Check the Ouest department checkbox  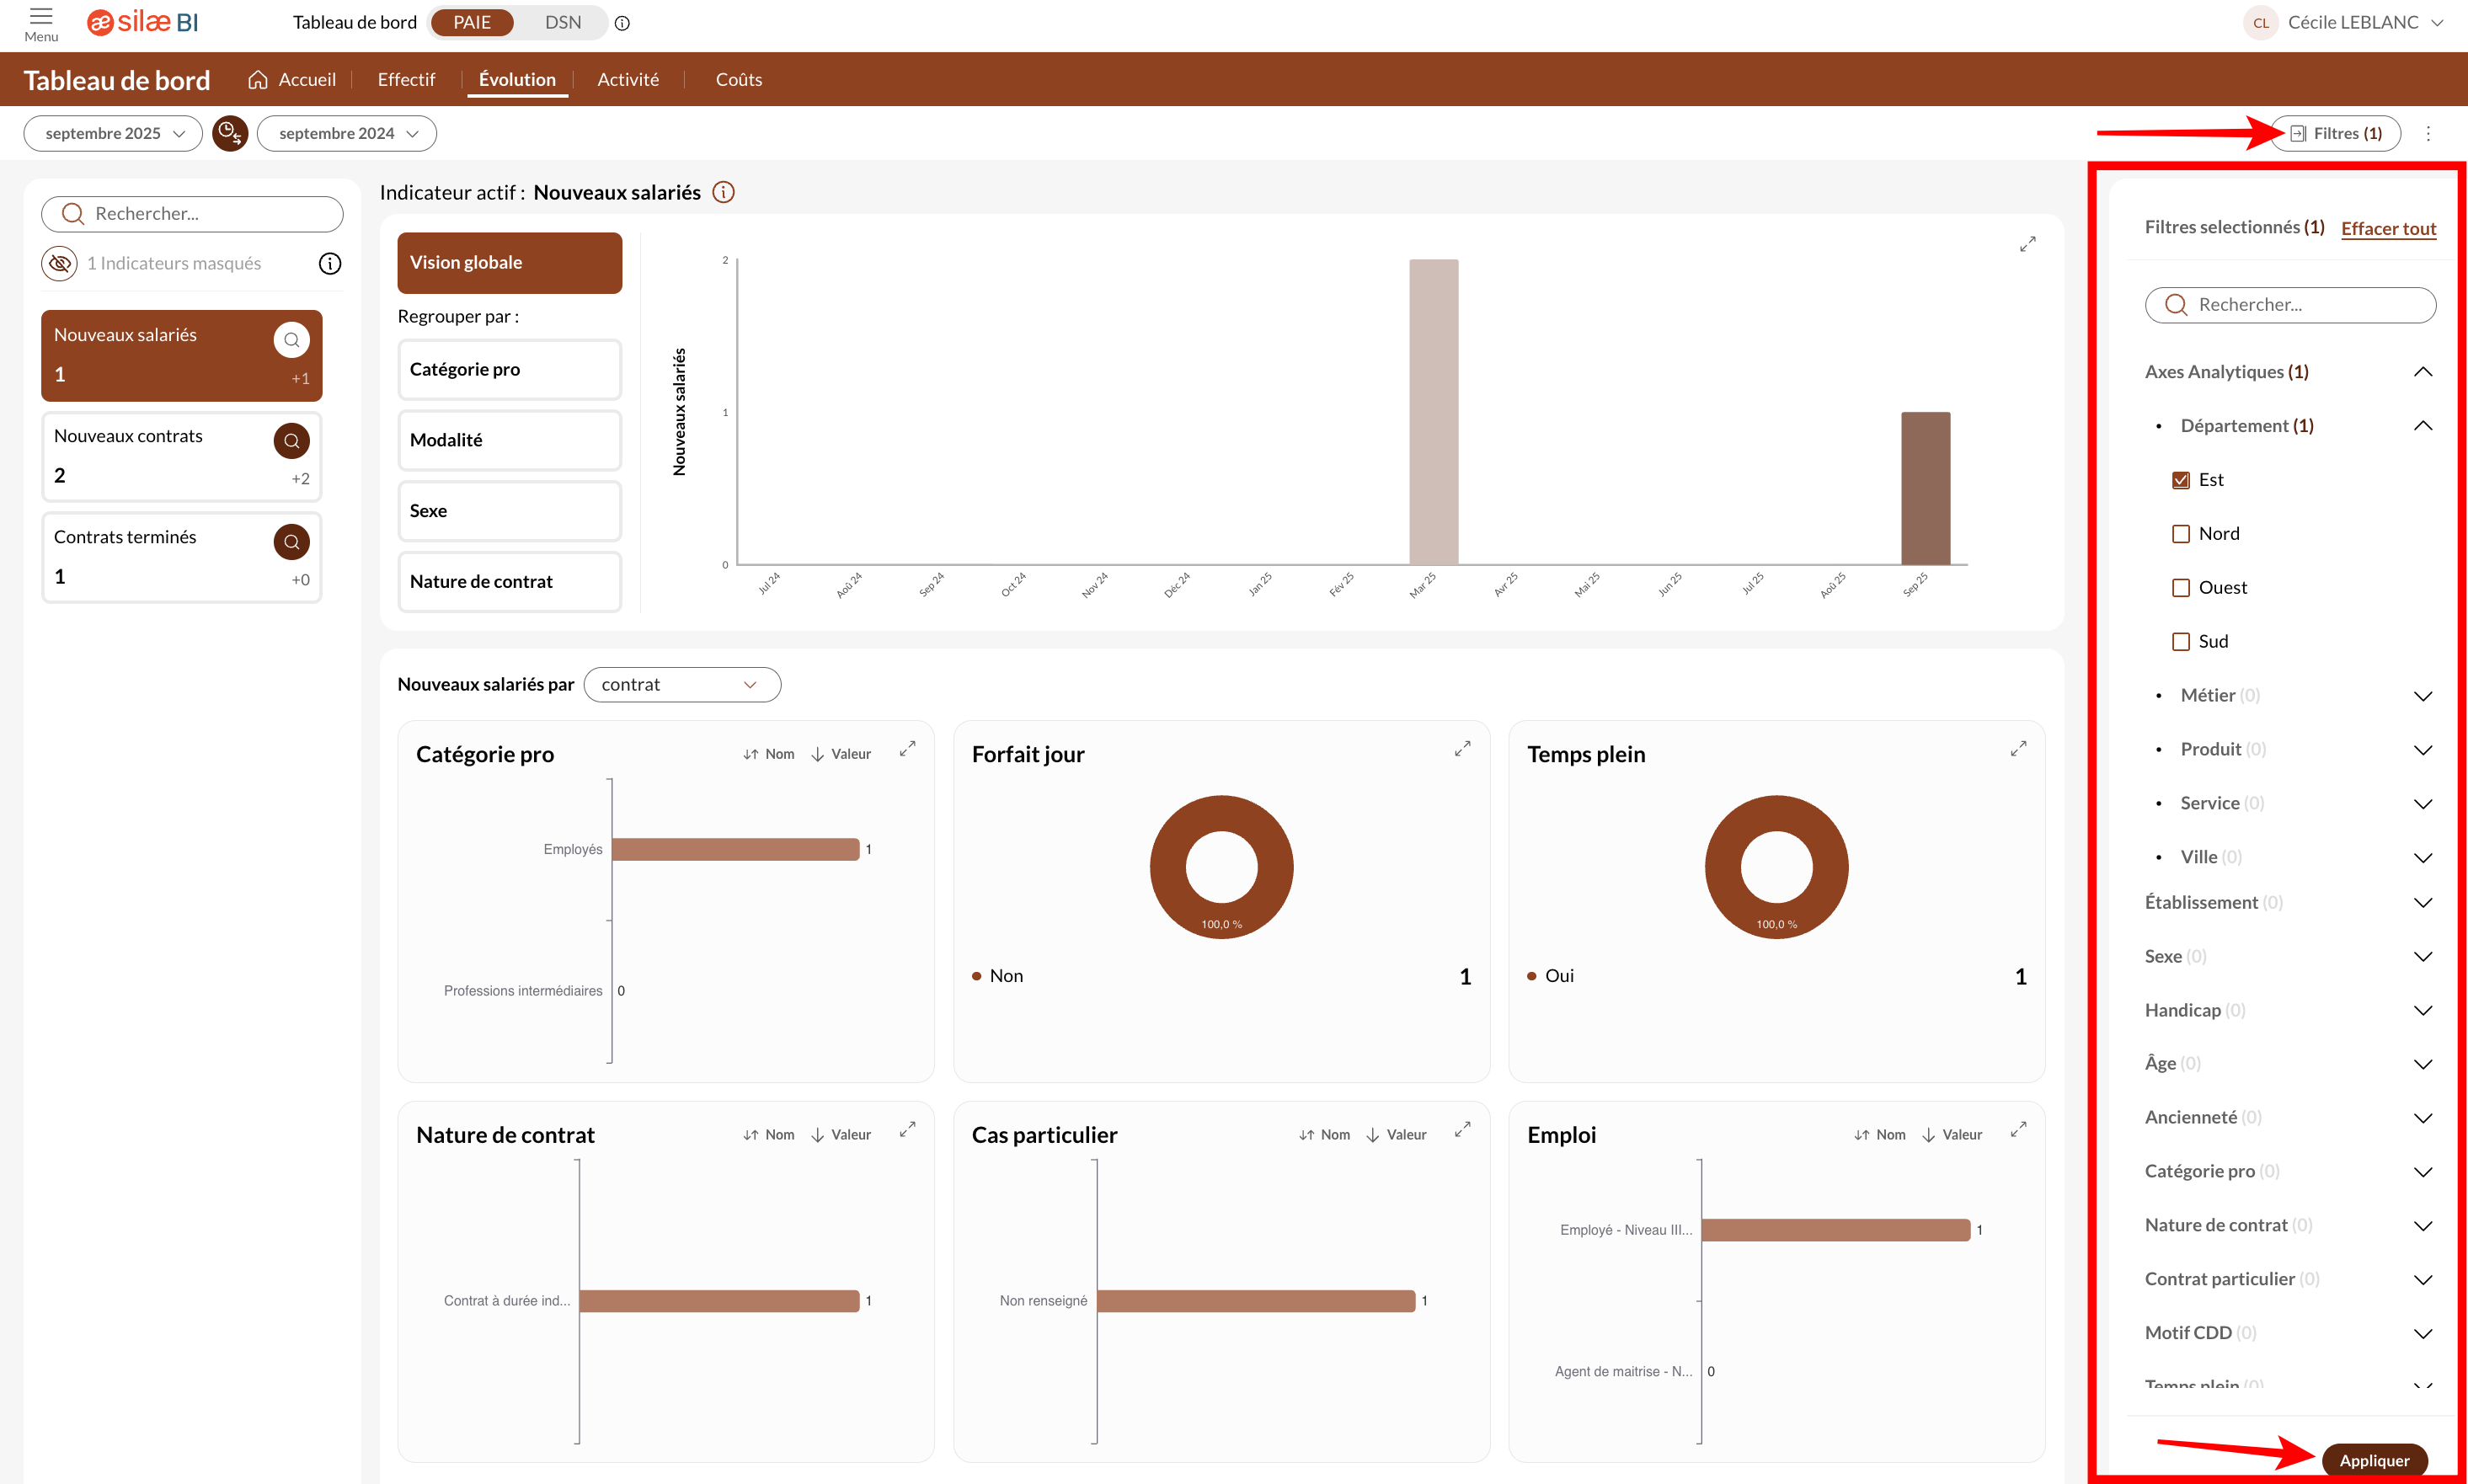[2181, 588]
